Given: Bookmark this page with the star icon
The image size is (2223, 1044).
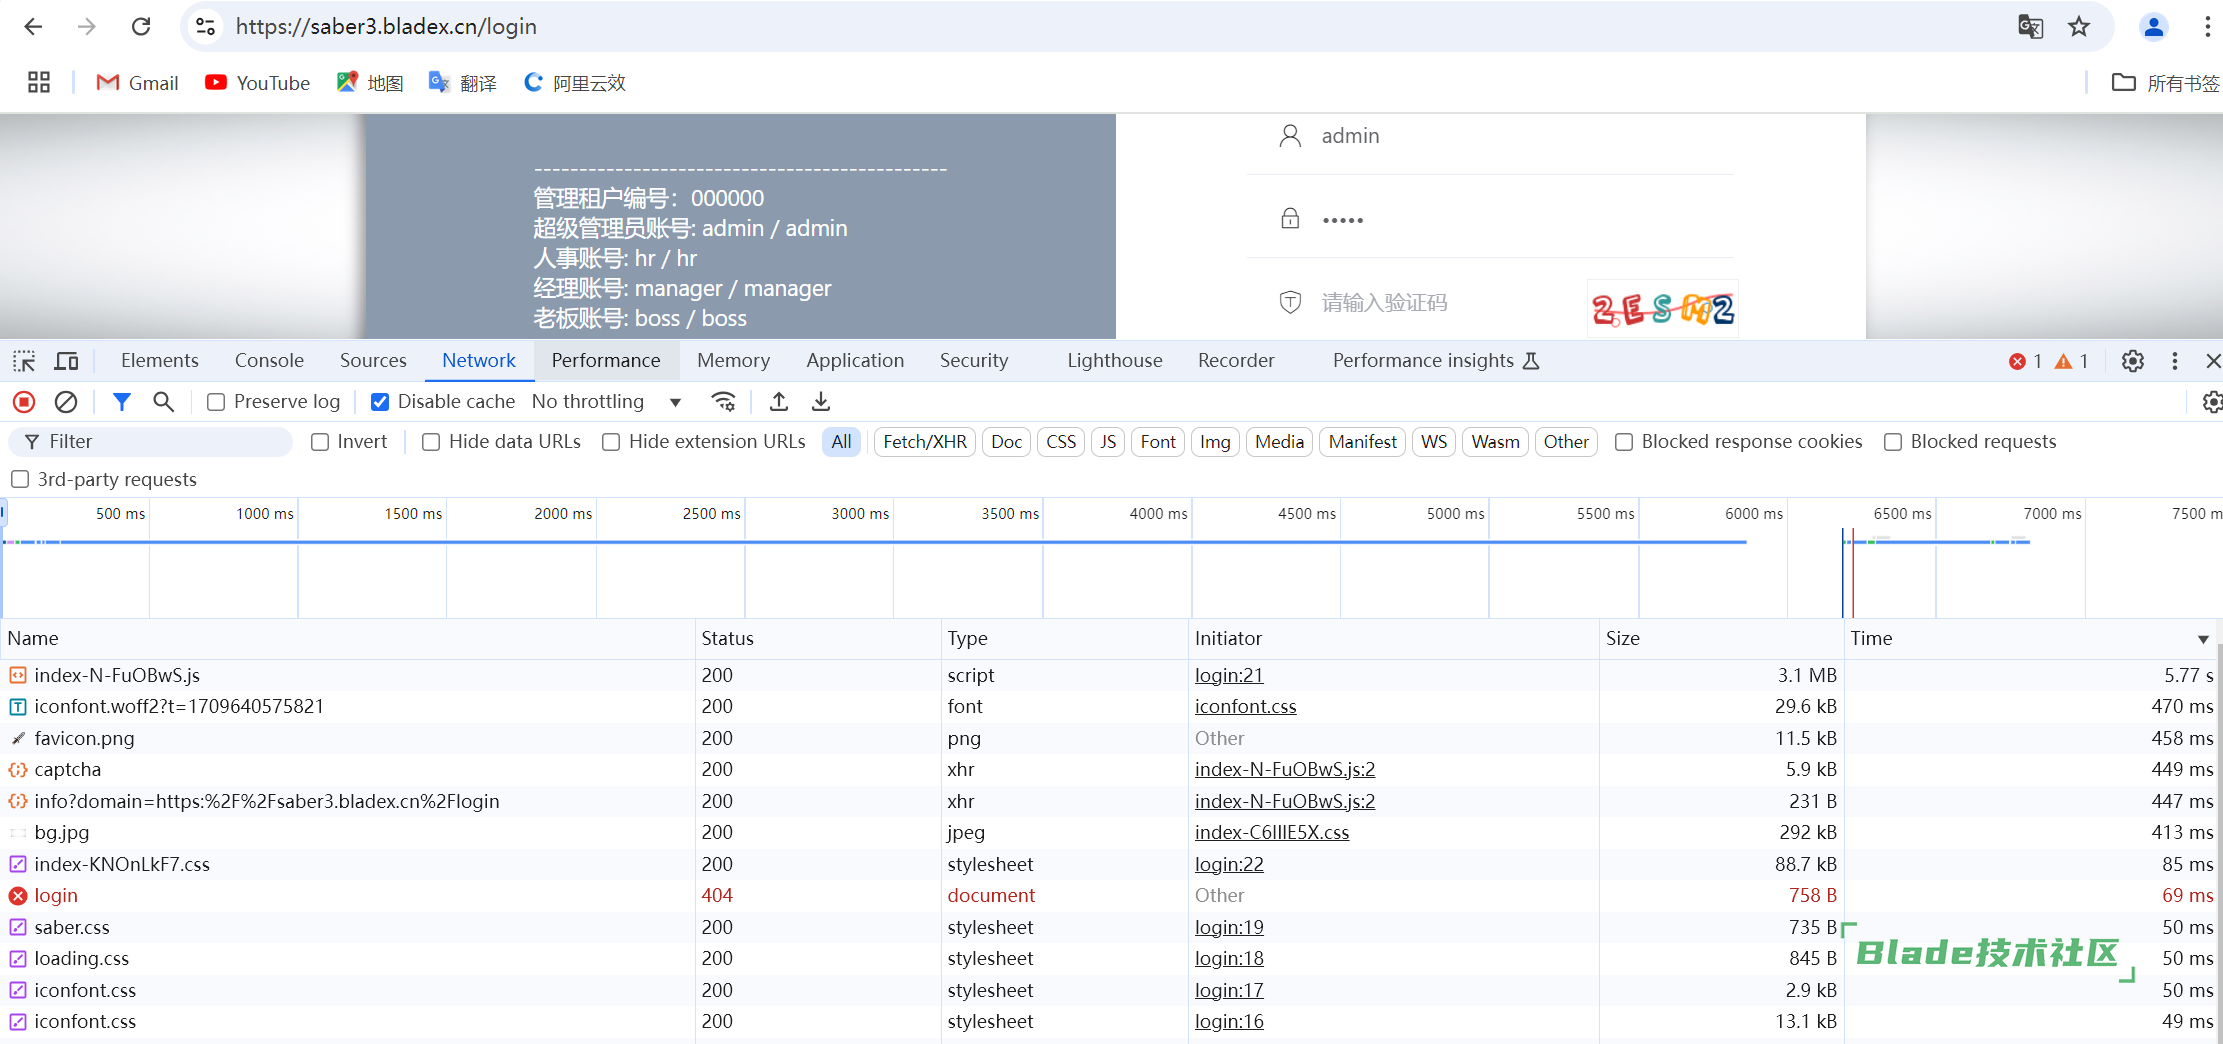Looking at the screenshot, I should [x=2079, y=27].
